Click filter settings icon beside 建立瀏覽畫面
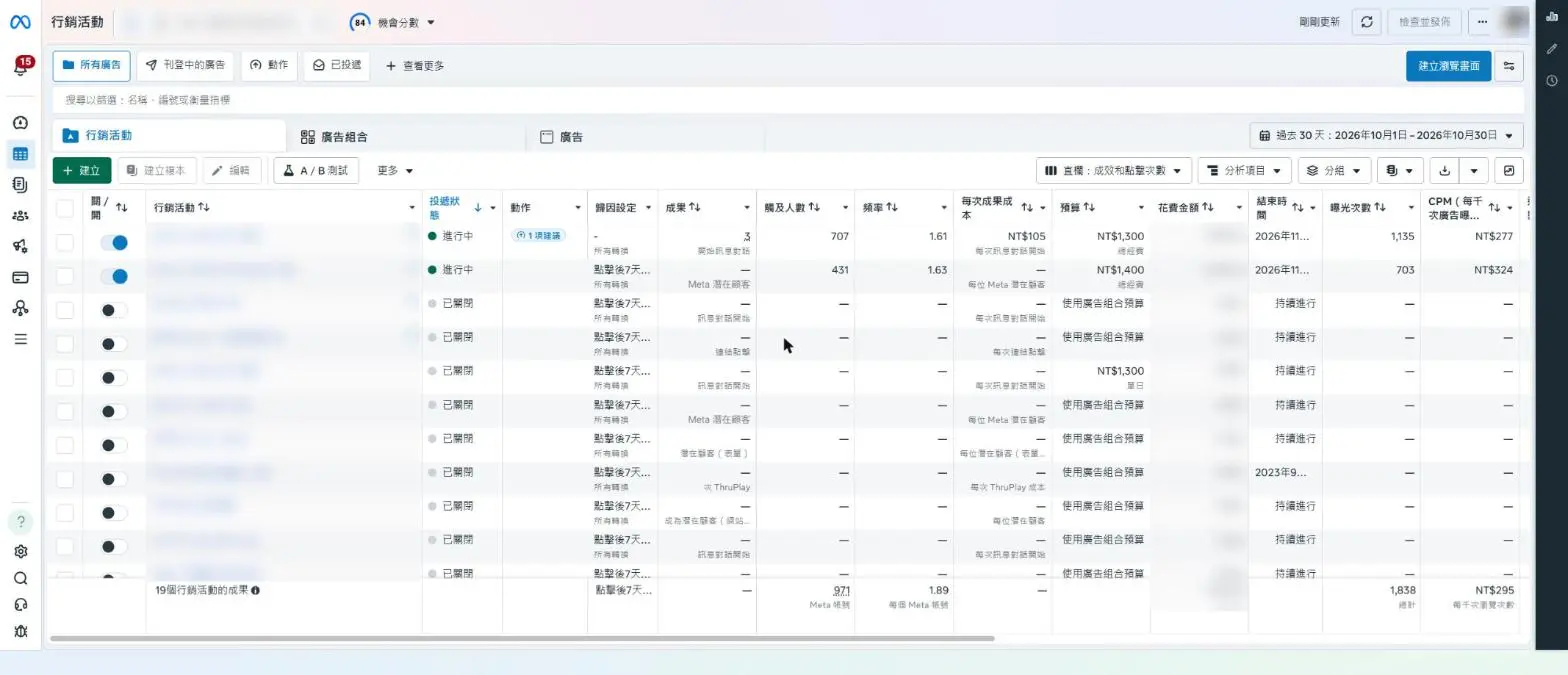The image size is (1568, 675). click(x=1509, y=66)
